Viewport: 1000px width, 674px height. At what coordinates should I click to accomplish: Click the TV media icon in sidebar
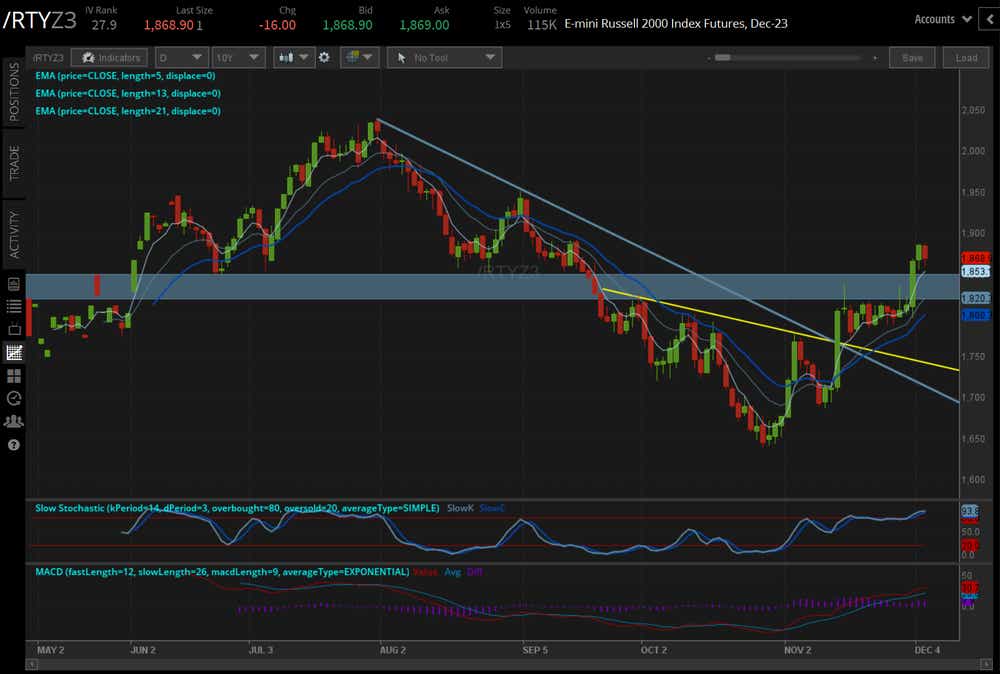(14, 329)
